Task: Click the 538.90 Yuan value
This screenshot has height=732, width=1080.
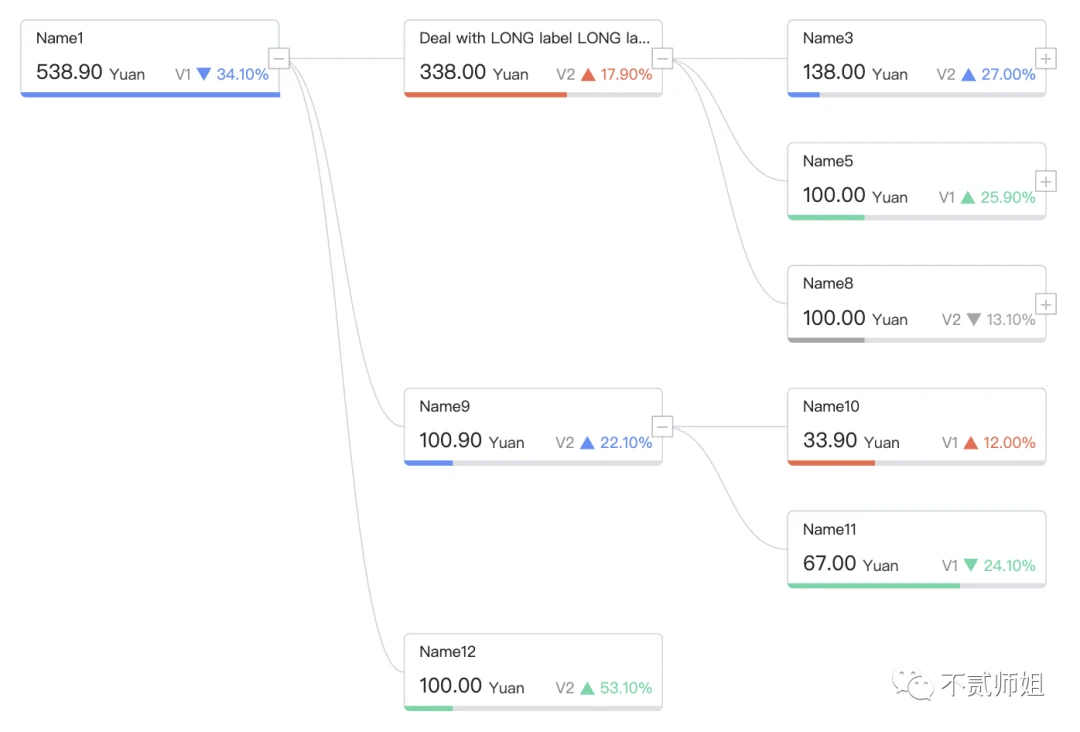Action: click(x=90, y=72)
